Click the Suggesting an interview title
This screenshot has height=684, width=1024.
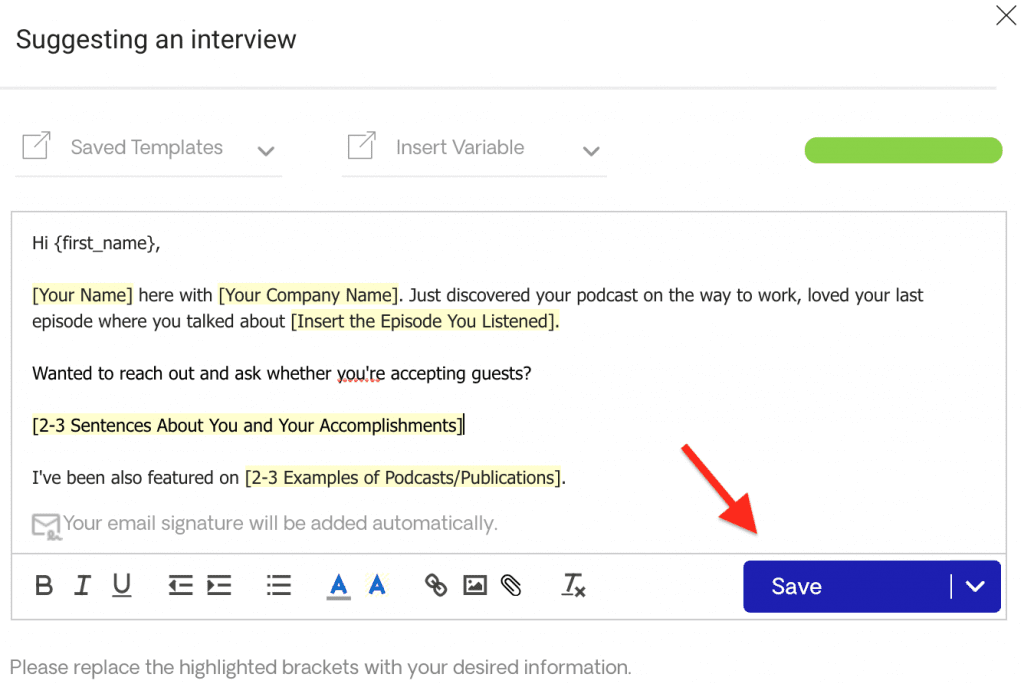pos(156,40)
